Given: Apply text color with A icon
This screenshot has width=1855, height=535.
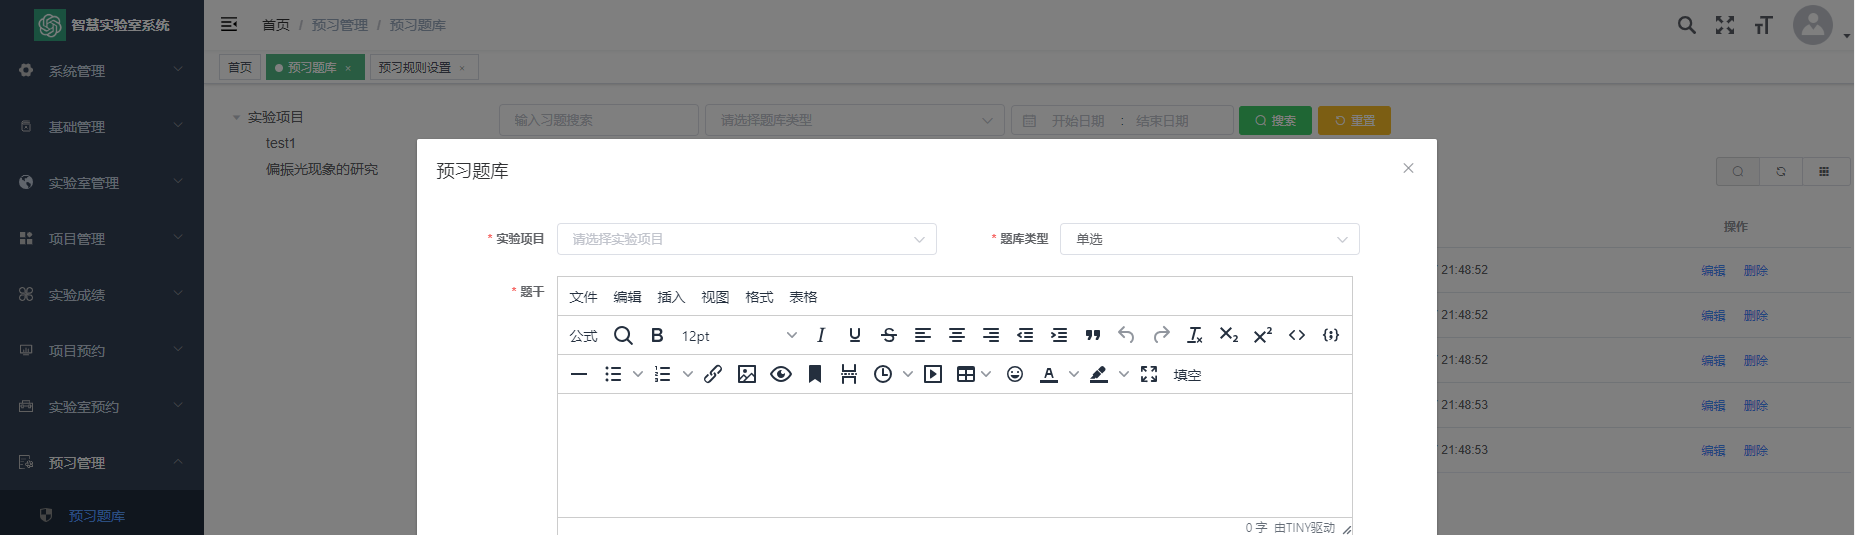Looking at the screenshot, I should [1049, 374].
